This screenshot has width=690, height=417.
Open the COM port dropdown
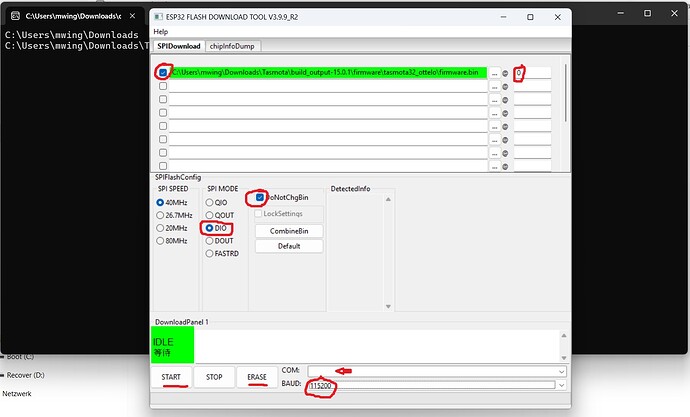pos(561,370)
